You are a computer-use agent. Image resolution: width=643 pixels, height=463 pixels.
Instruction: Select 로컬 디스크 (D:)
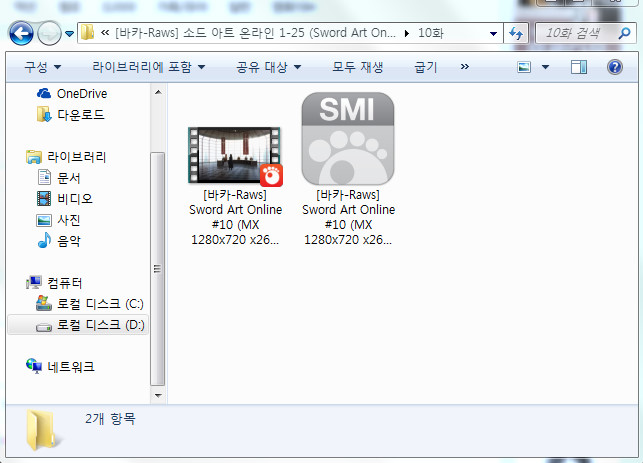(x=100, y=325)
